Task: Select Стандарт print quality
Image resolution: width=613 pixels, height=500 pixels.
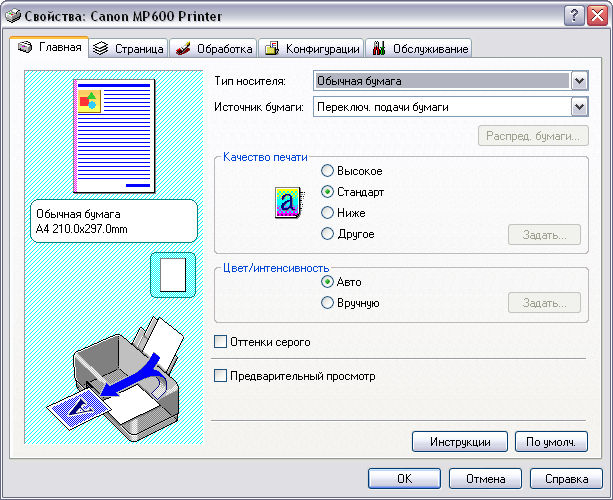Action: pos(352,192)
